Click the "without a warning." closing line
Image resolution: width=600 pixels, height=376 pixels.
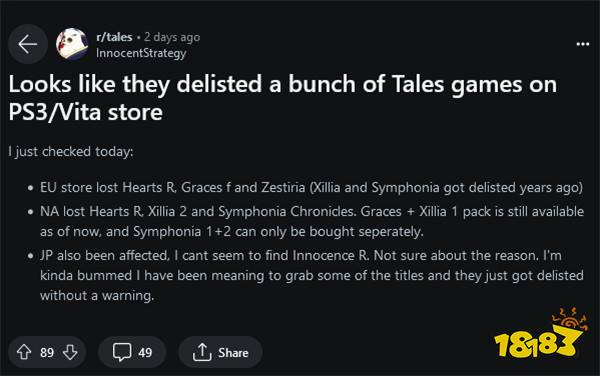(97, 296)
